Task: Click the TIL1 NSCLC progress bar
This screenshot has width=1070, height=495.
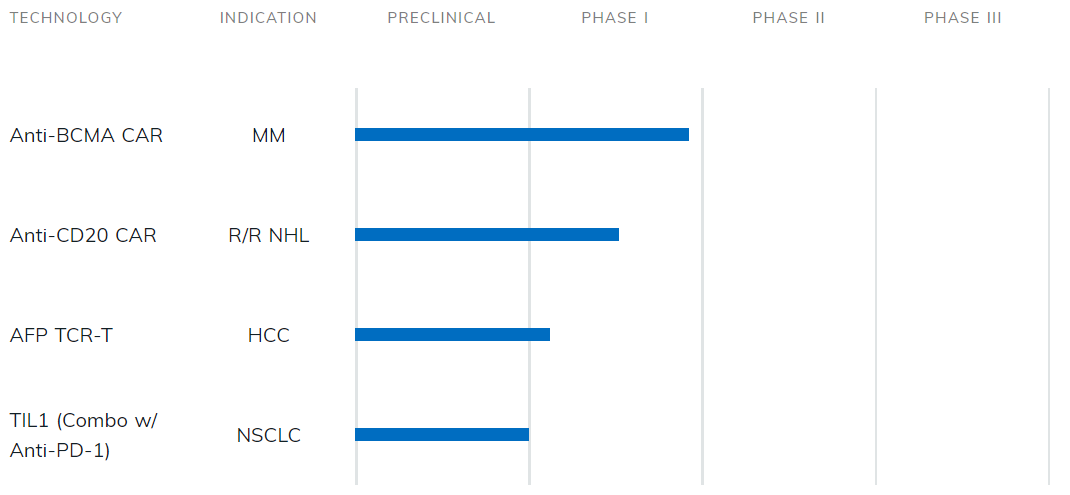Action: click(442, 435)
